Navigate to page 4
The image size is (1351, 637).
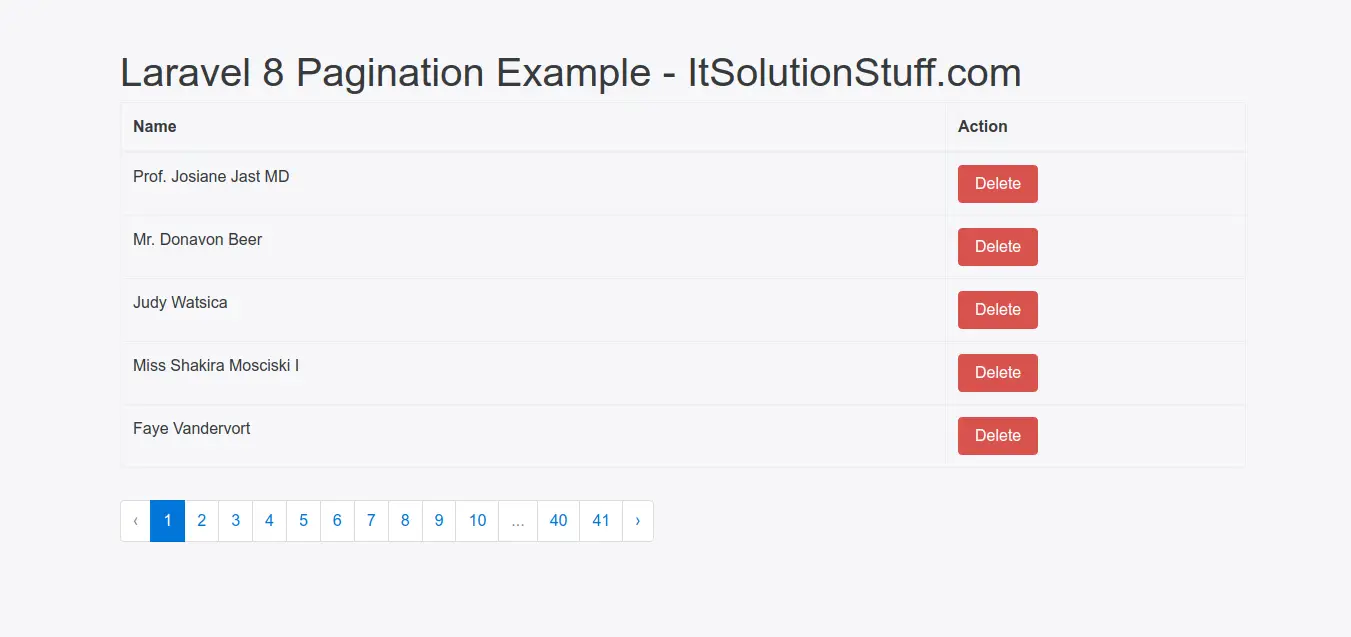(269, 520)
